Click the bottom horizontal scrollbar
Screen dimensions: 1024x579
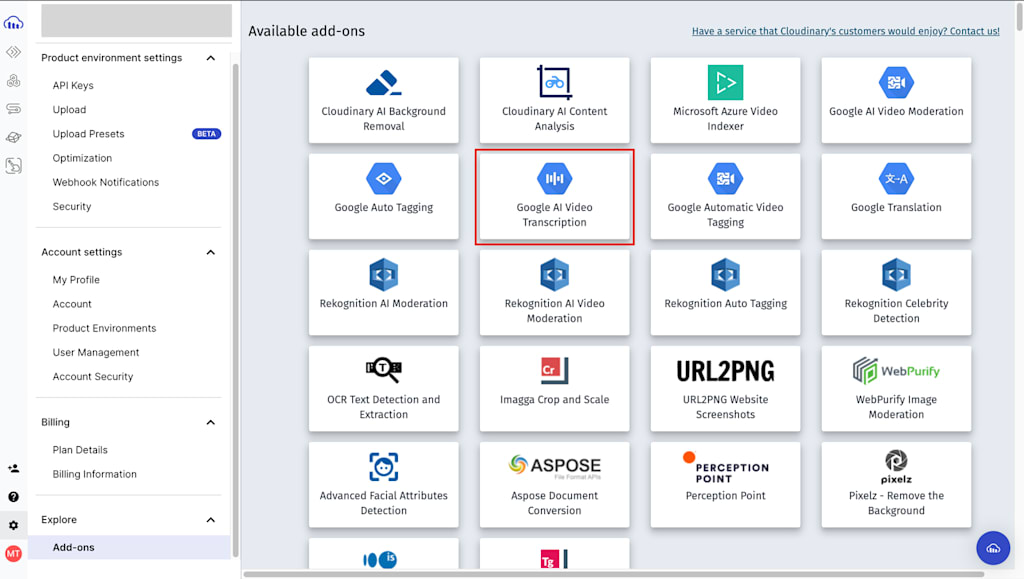614,574
